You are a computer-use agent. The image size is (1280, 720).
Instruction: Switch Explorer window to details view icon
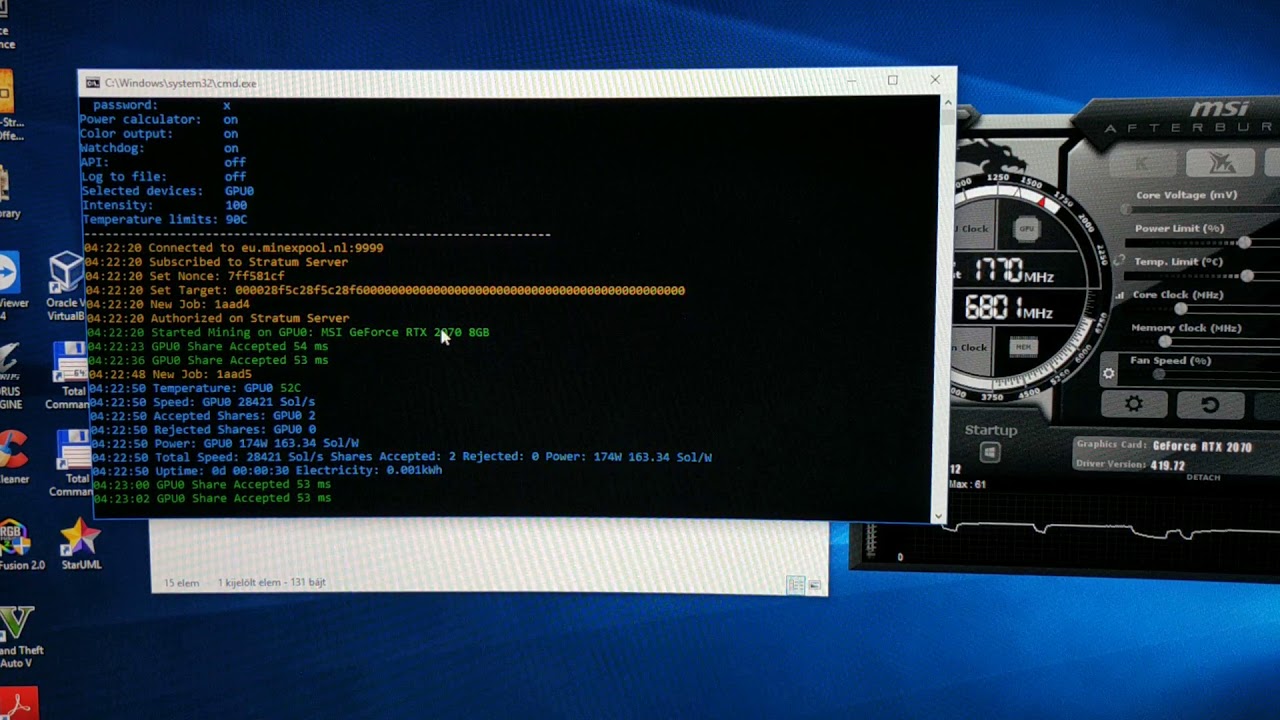(796, 584)
